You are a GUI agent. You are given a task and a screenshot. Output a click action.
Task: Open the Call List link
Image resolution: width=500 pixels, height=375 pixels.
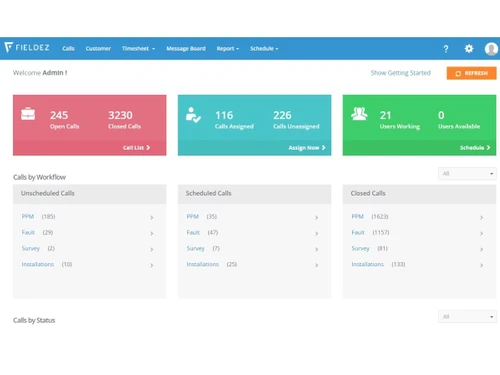pyautogui.click(x=136, y=148)
